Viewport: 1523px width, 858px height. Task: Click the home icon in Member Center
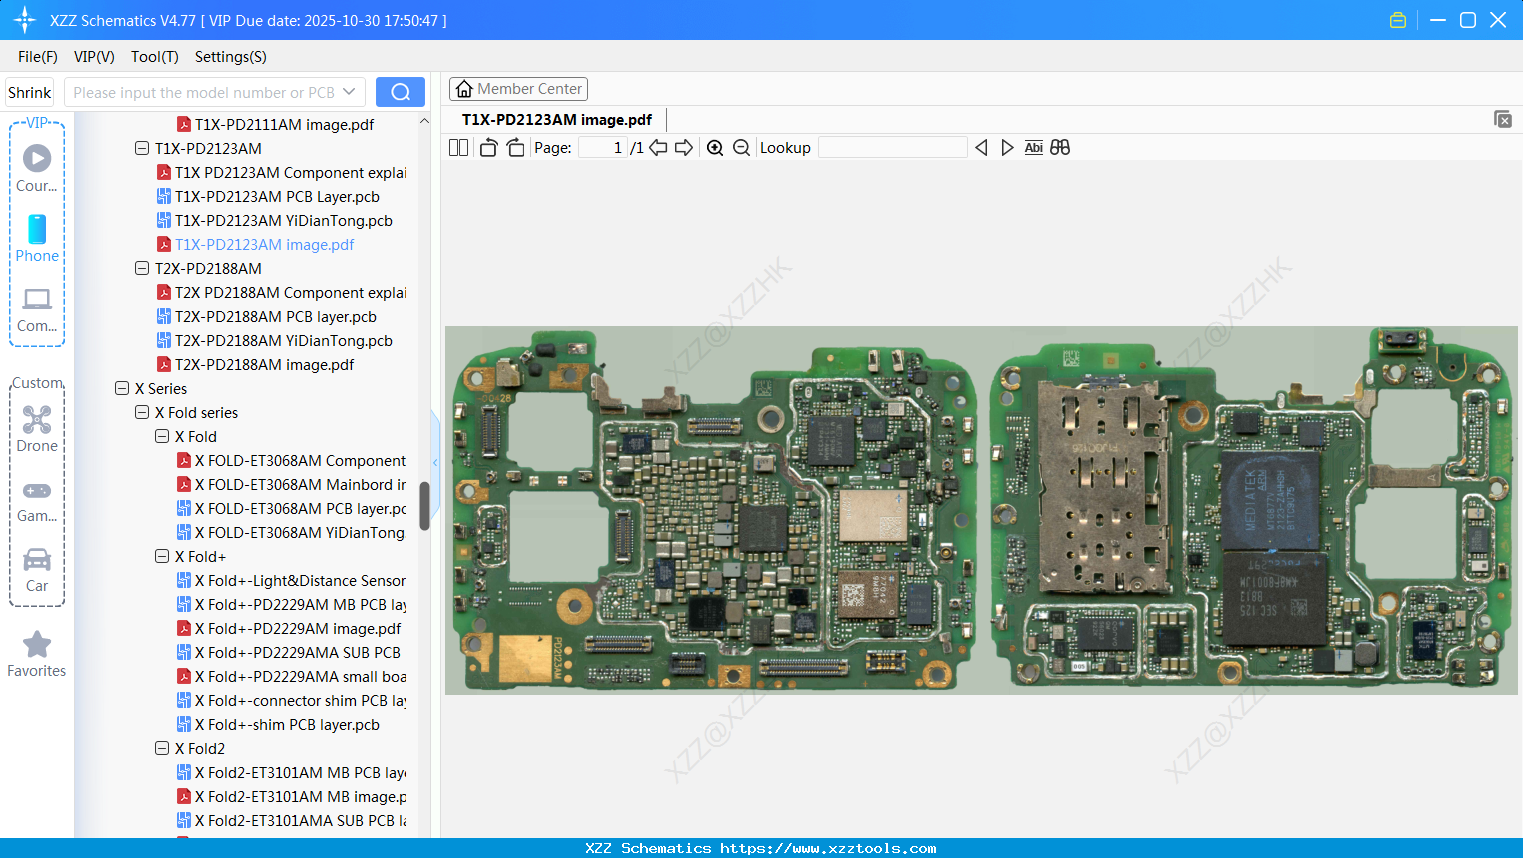pyautogui.click(x=464, y=89)
